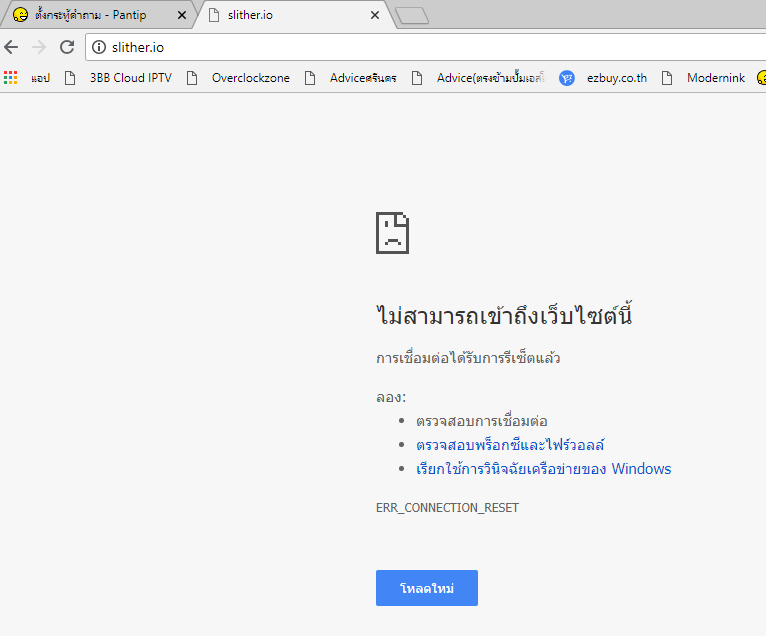
Task: Open the 3BB Cloud IPTV bookmark
Action: [x=118, y=78]
